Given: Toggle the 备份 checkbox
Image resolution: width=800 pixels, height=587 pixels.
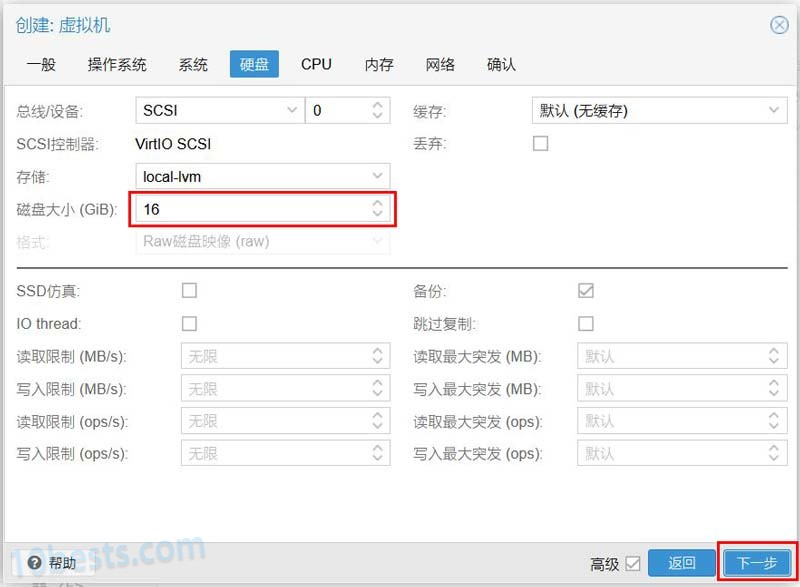Looking at the screenshot, I should point(586,290).
